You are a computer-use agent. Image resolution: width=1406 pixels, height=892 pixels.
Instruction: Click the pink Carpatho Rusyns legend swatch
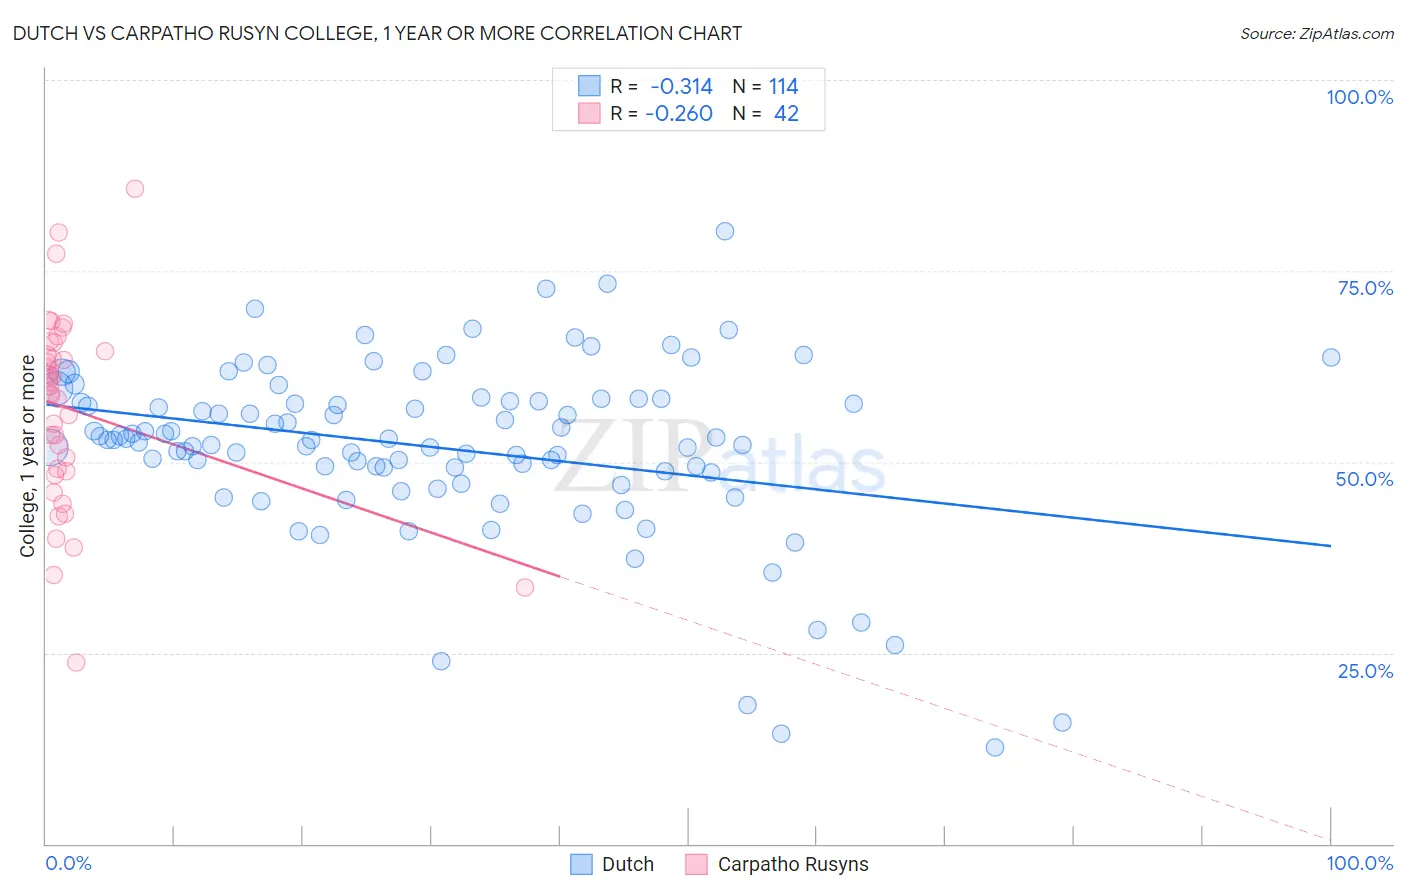pos(697,864)
